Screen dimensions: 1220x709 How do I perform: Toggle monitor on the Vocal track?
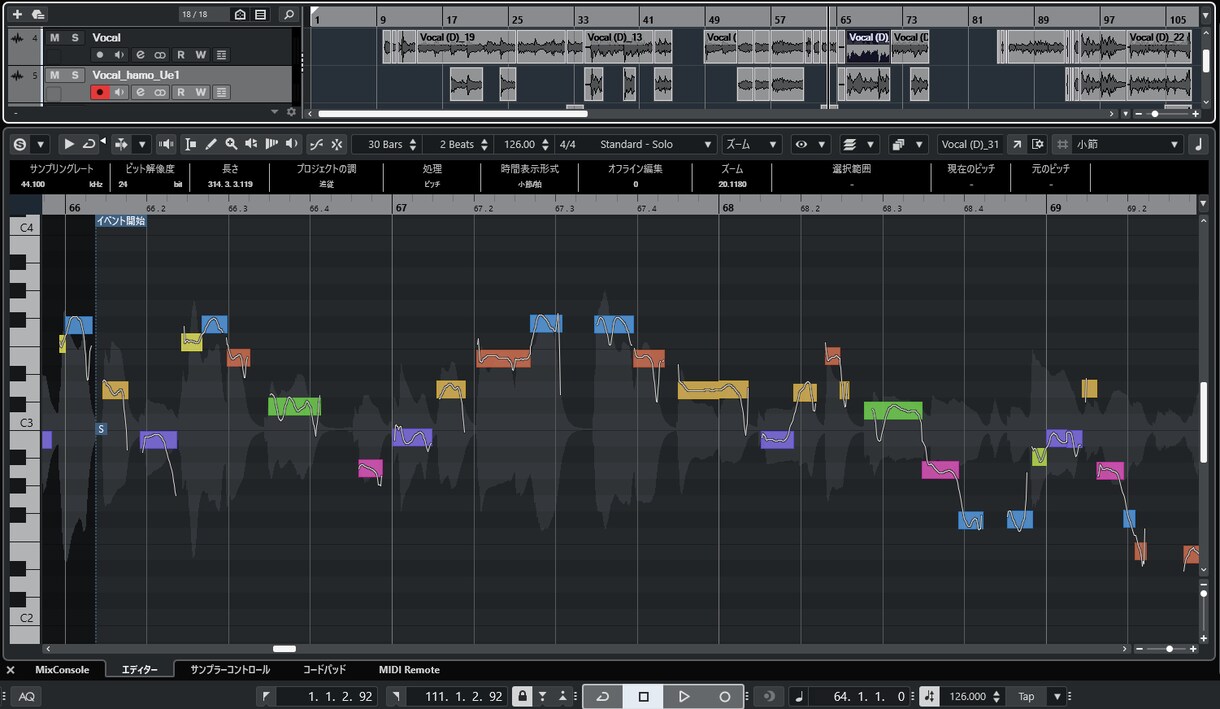click(x=120, y=54)
